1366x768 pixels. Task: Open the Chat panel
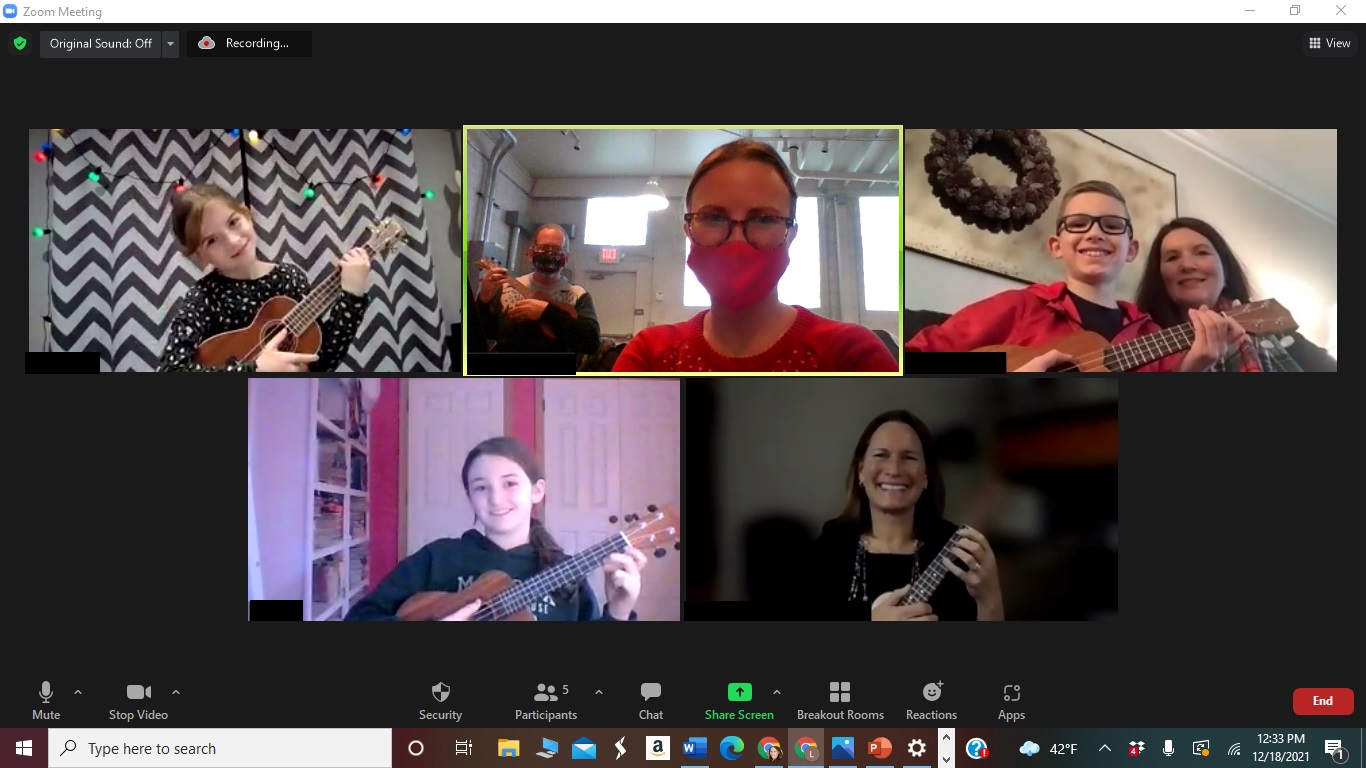pyautogui.click(x=651, y=700)
